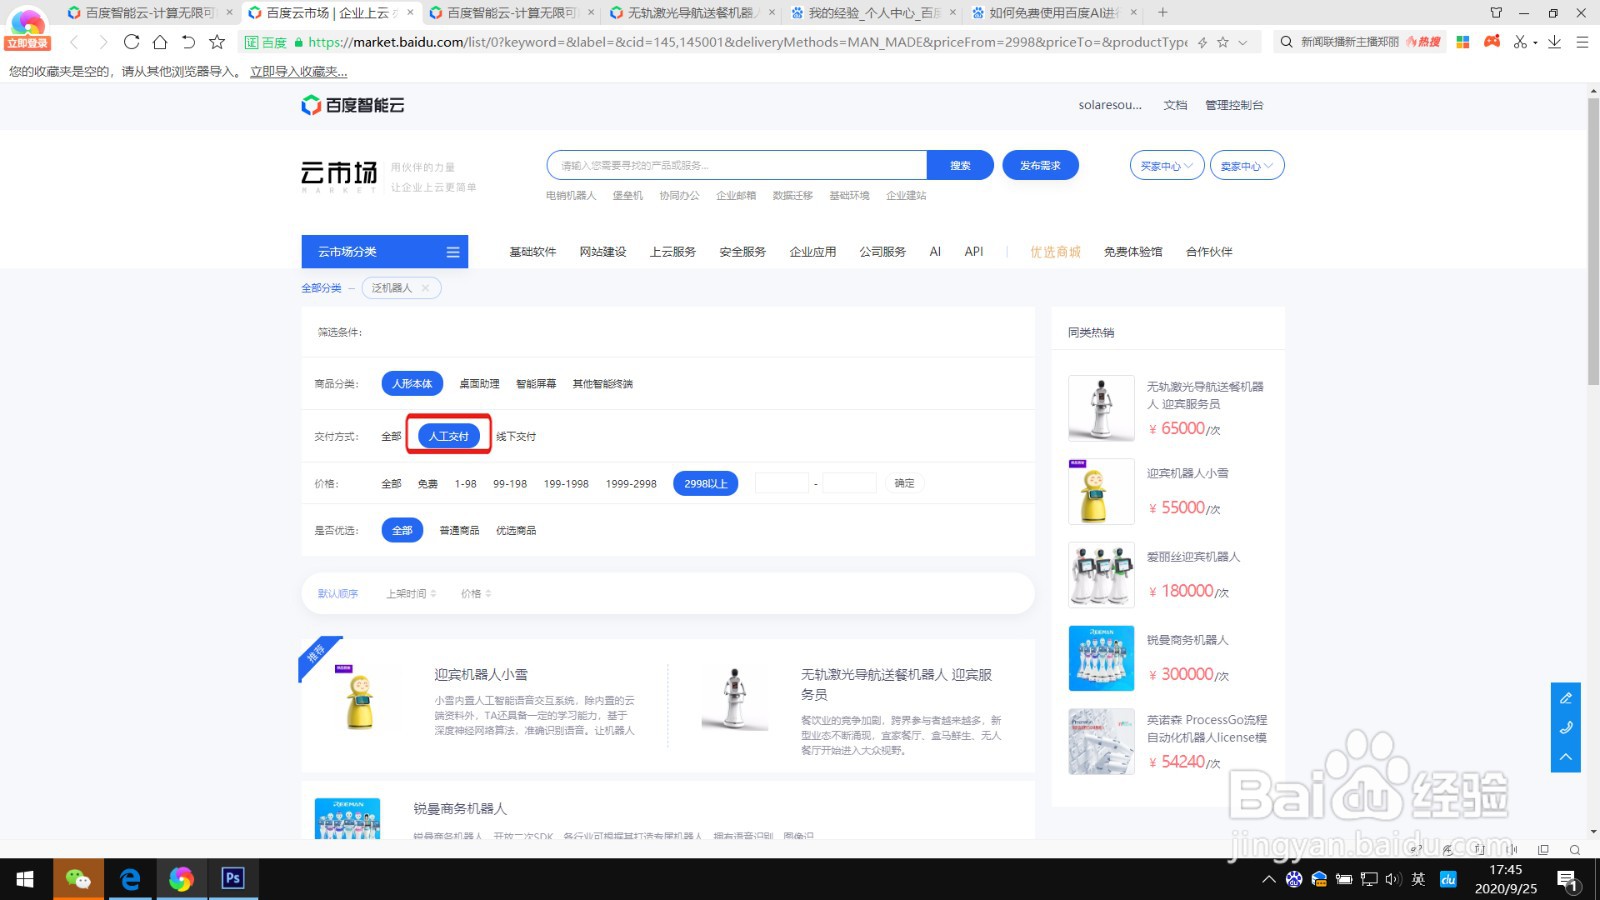Click the 发布需求 button
This screenshot has height=900, width=1600.
coord(1040,166)
